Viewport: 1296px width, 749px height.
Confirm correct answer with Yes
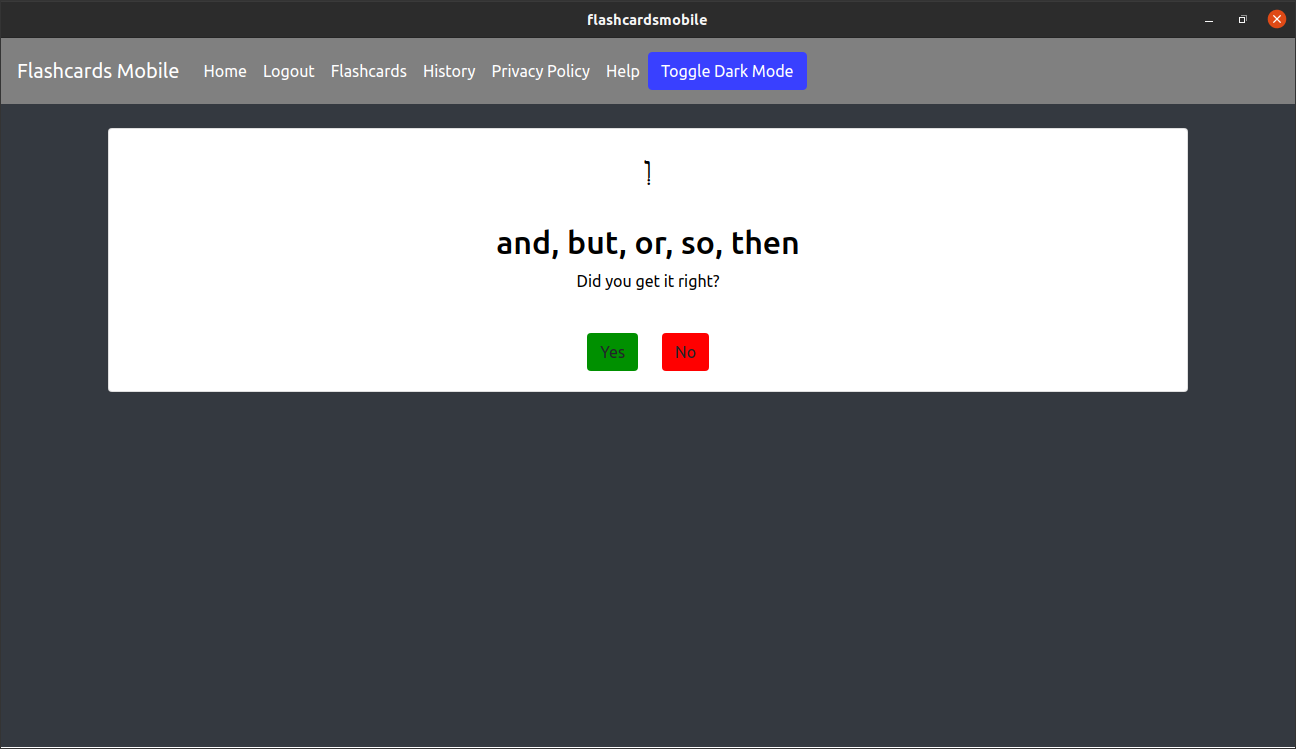click(612, 351)
